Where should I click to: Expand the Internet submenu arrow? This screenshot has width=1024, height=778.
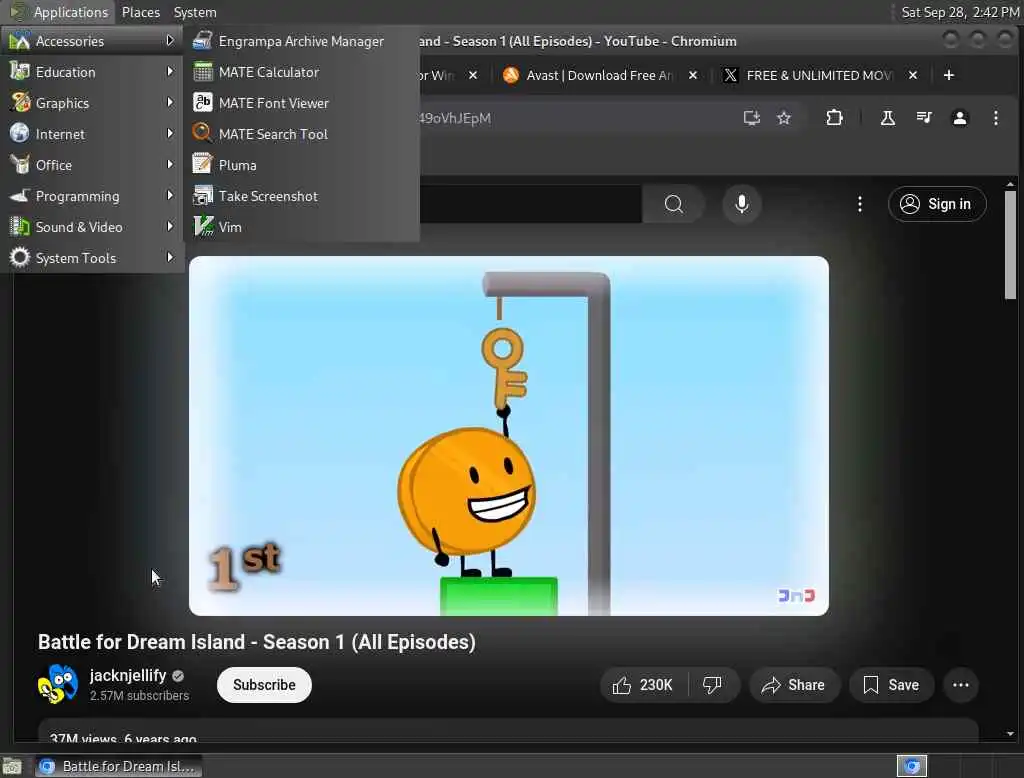(x=170, y=133)
